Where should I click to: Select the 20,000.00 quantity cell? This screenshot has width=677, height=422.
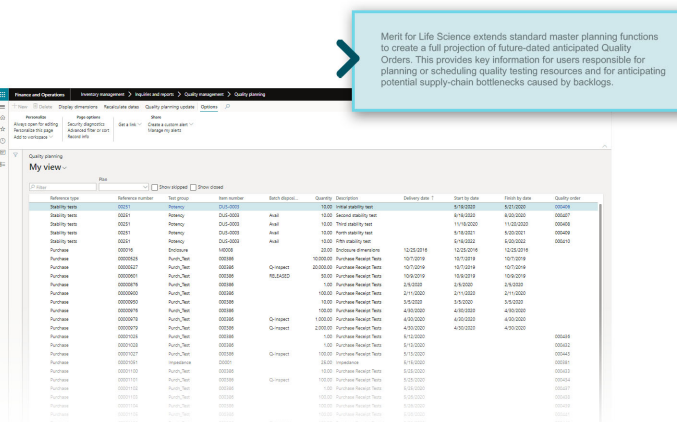323,267
